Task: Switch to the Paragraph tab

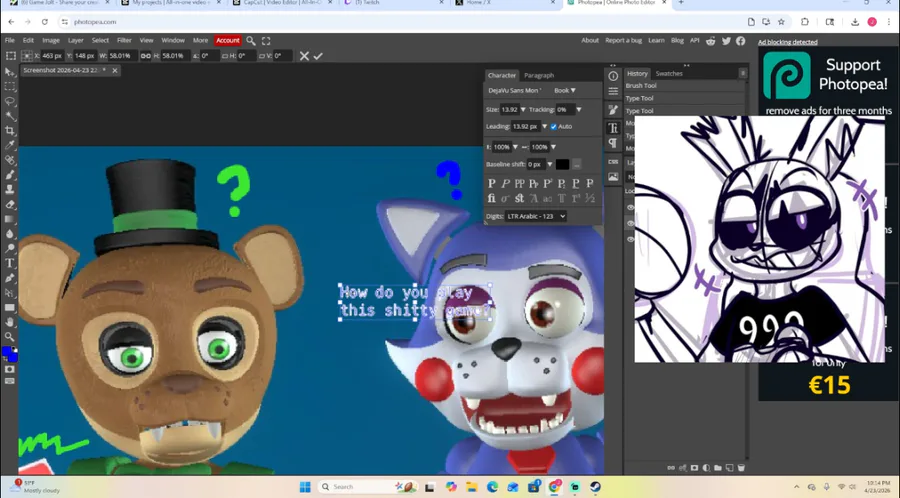Action: (x=538, y=76)
